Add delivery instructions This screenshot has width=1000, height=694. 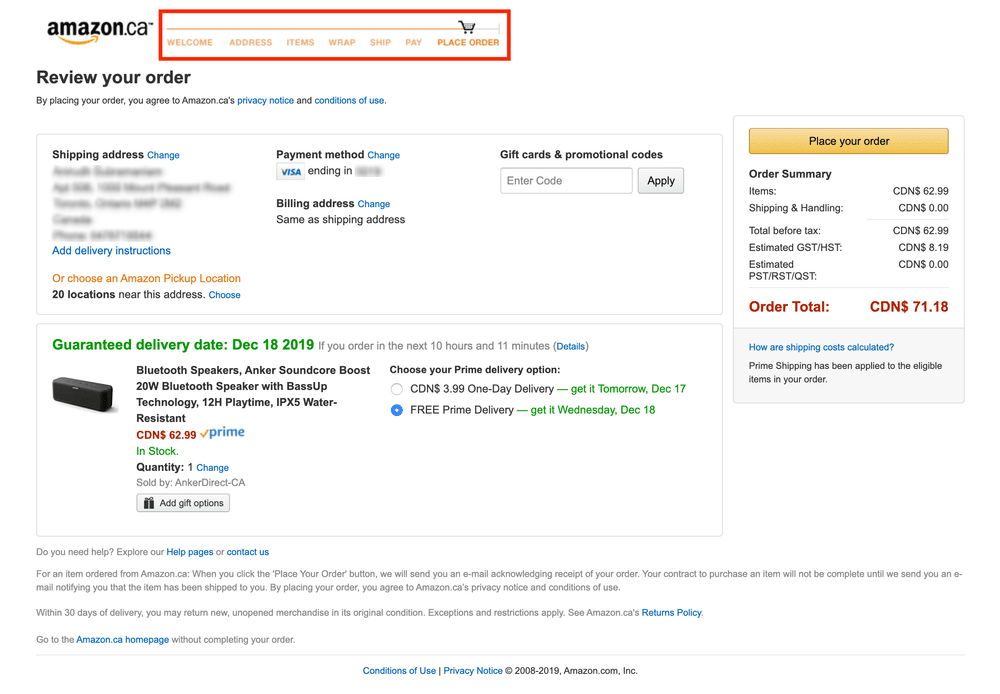pyautogui.click(x=111, y=251)
